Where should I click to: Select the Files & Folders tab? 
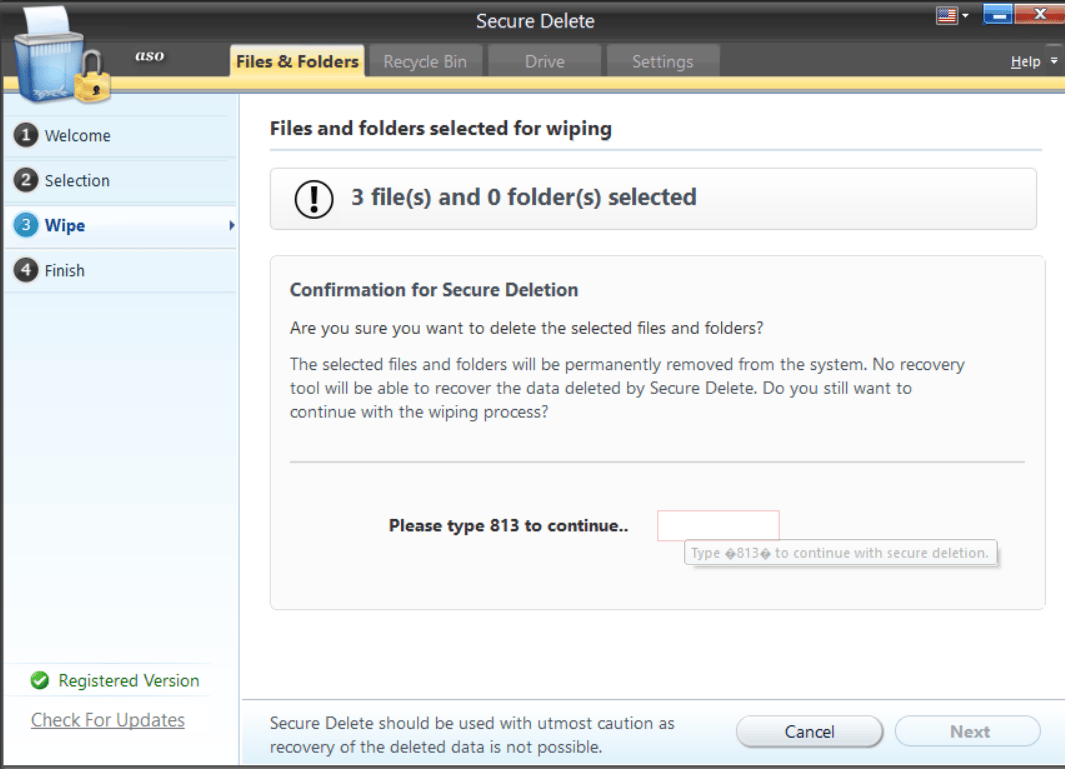coord(296,61)
